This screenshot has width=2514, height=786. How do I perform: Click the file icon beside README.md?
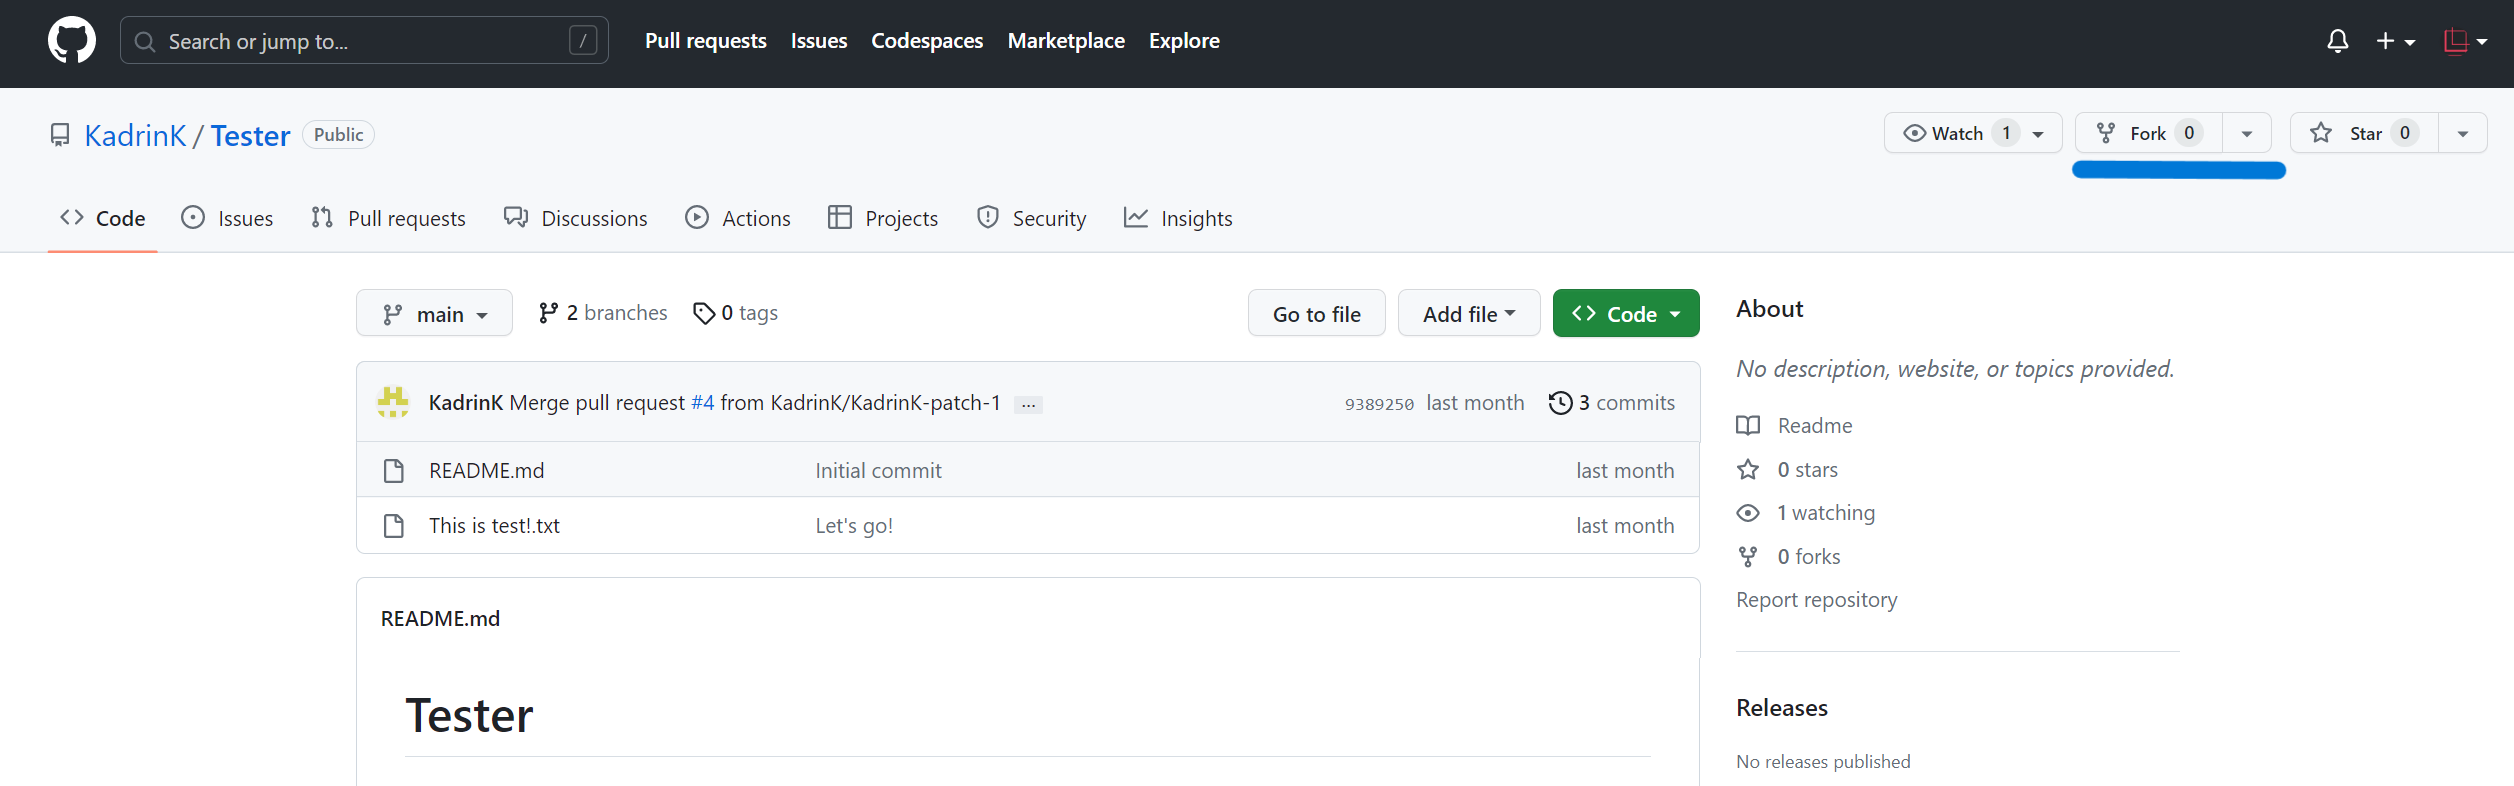tap(394, 470)
